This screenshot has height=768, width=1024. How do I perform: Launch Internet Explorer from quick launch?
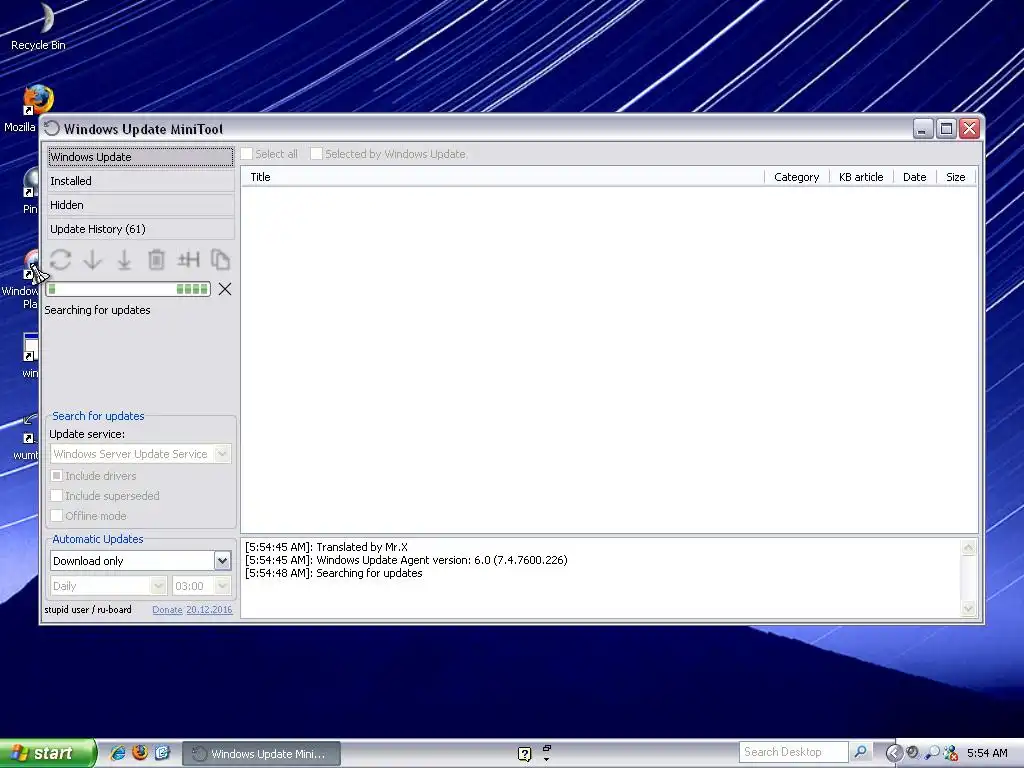point(118,753)
